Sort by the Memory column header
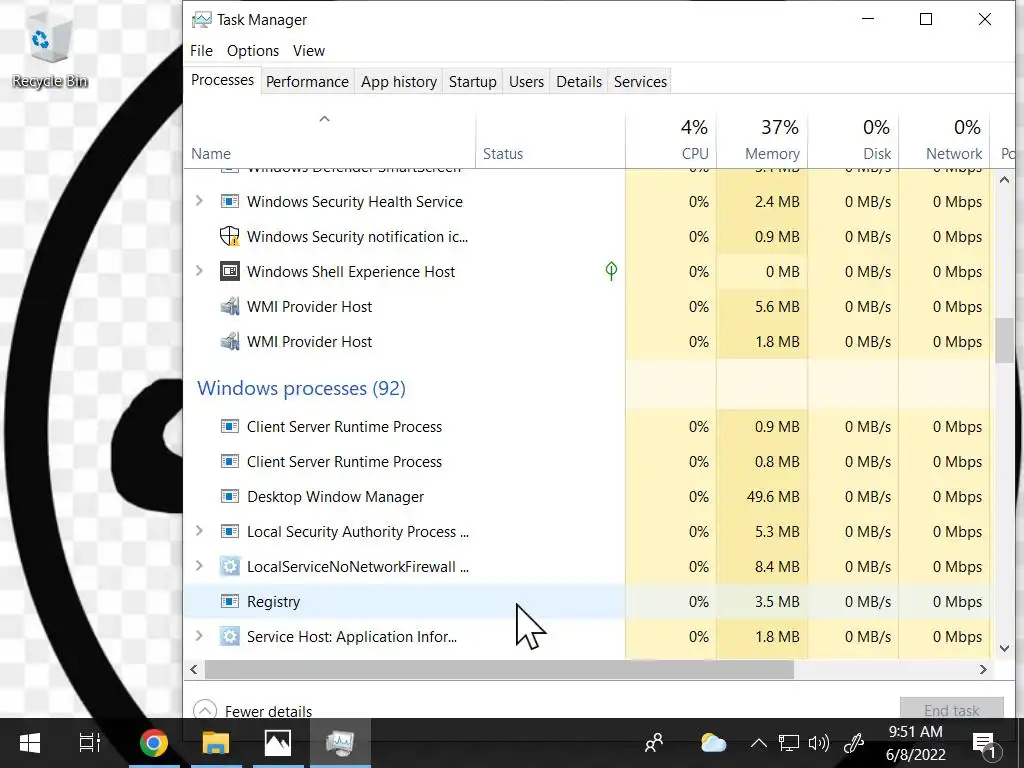 [762, 140]
